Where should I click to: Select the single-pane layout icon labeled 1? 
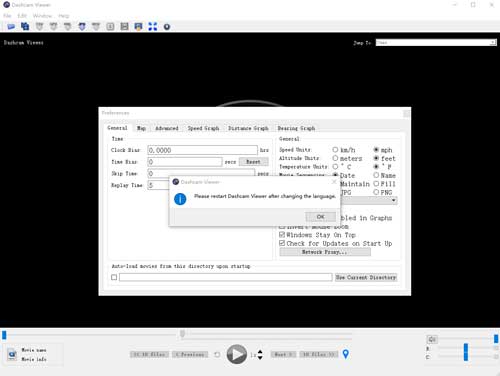[110, 26]
